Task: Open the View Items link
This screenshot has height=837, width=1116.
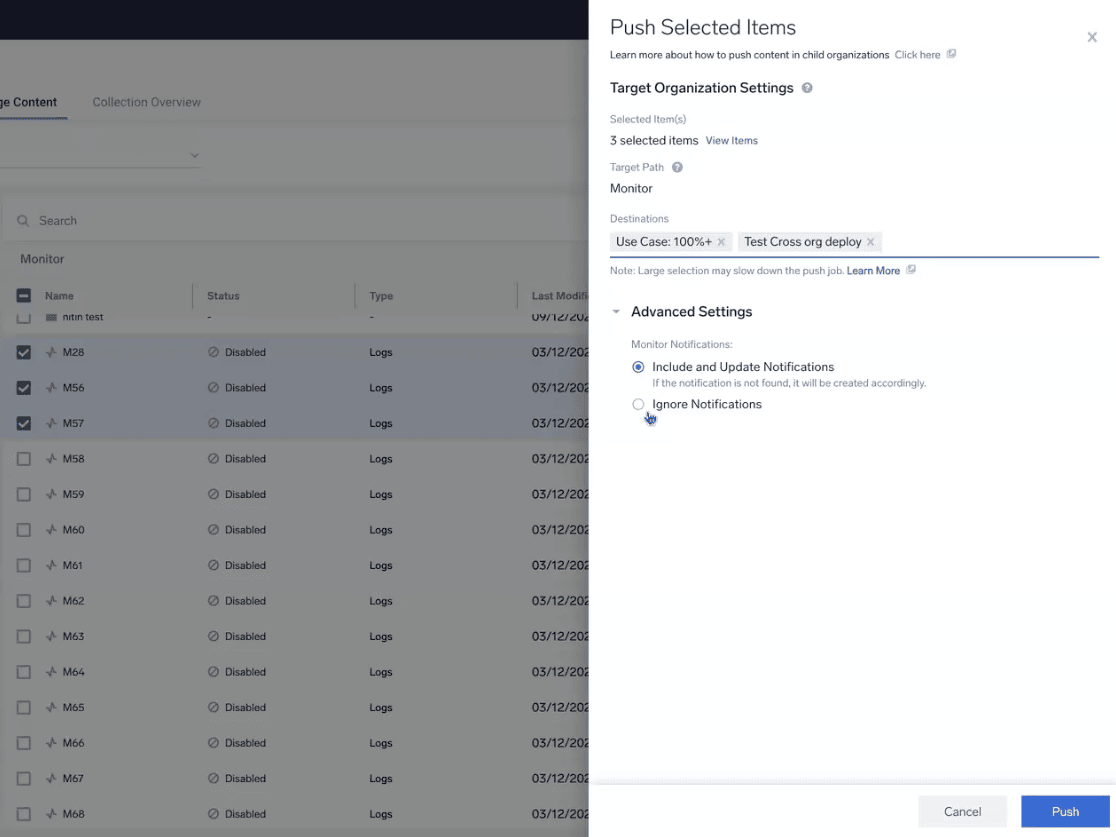Action: [731, 141]
